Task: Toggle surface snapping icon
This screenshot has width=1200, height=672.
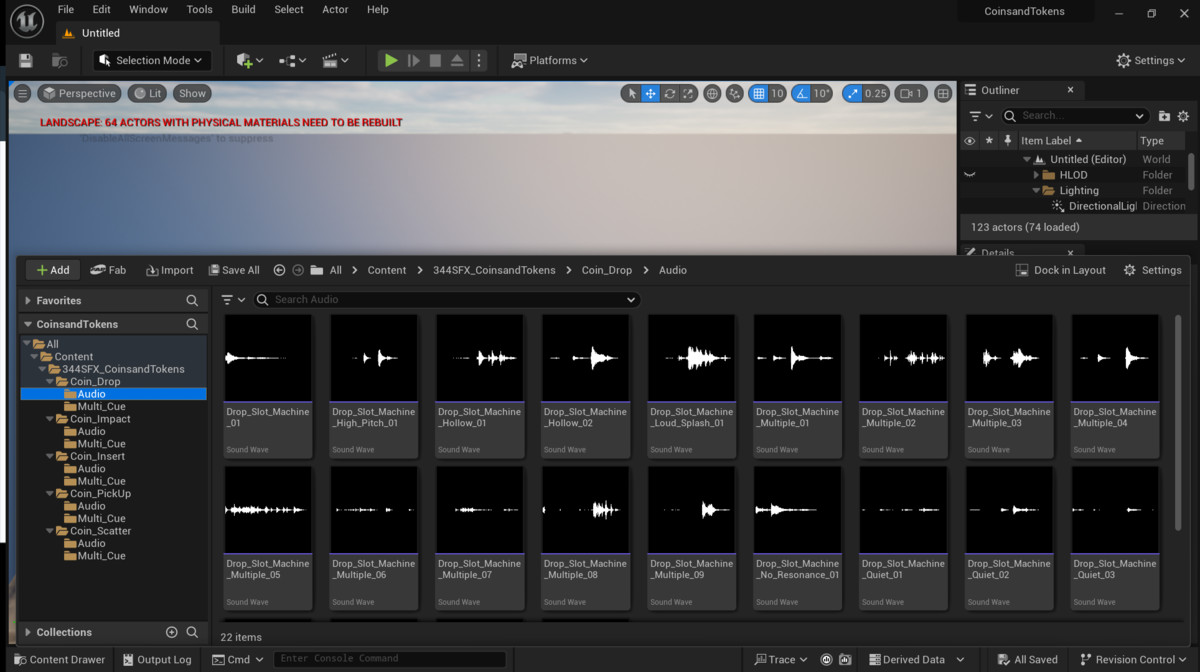Action: click(x=735, y=93)
